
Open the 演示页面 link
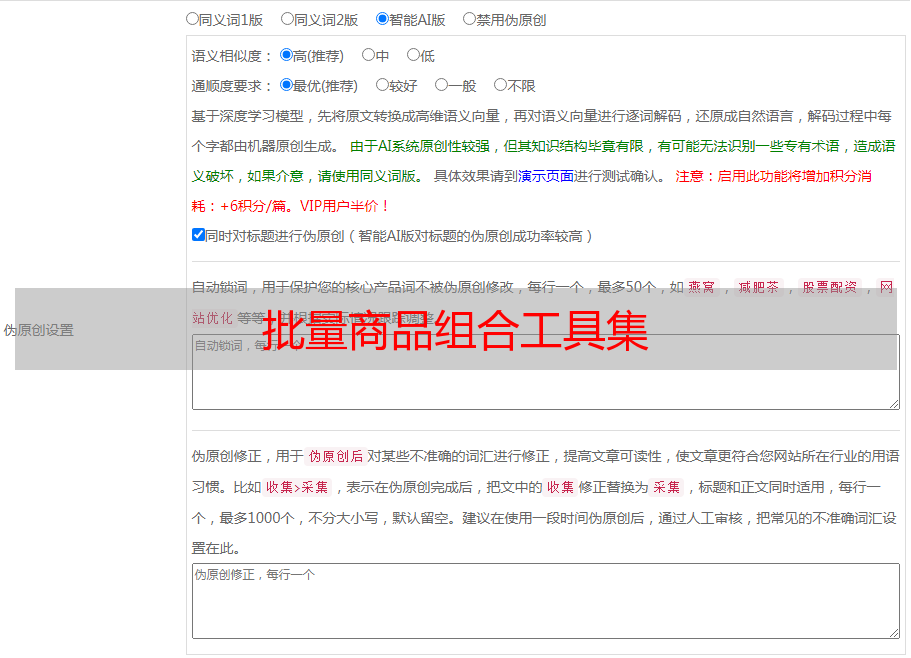pyautogui.click(x=546, y=176)
